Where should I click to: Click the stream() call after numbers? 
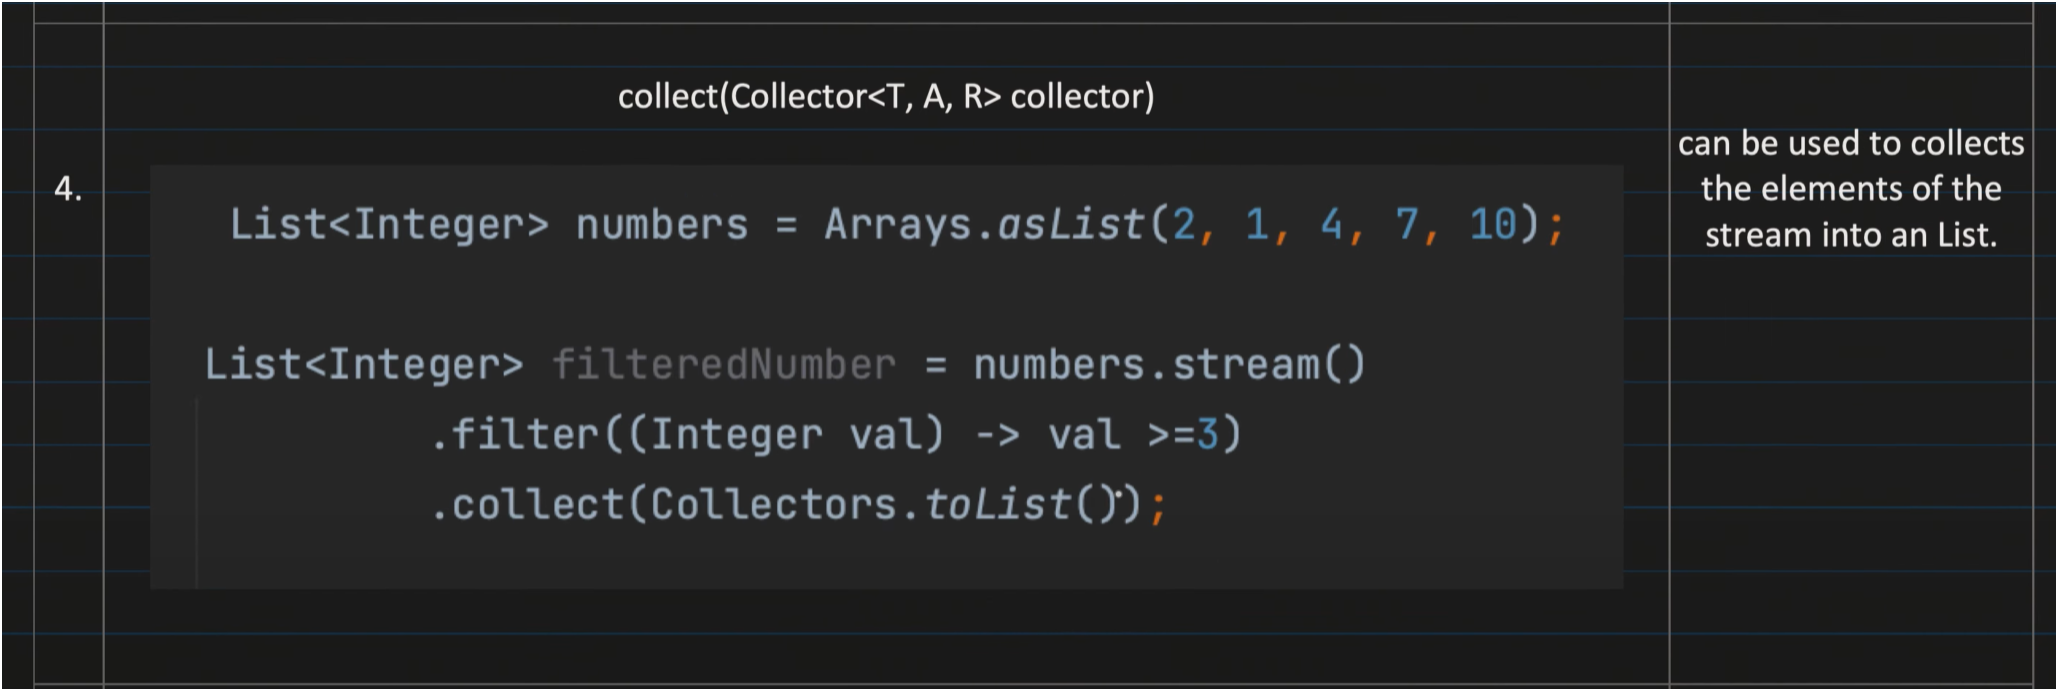[x=1268, y=365]
